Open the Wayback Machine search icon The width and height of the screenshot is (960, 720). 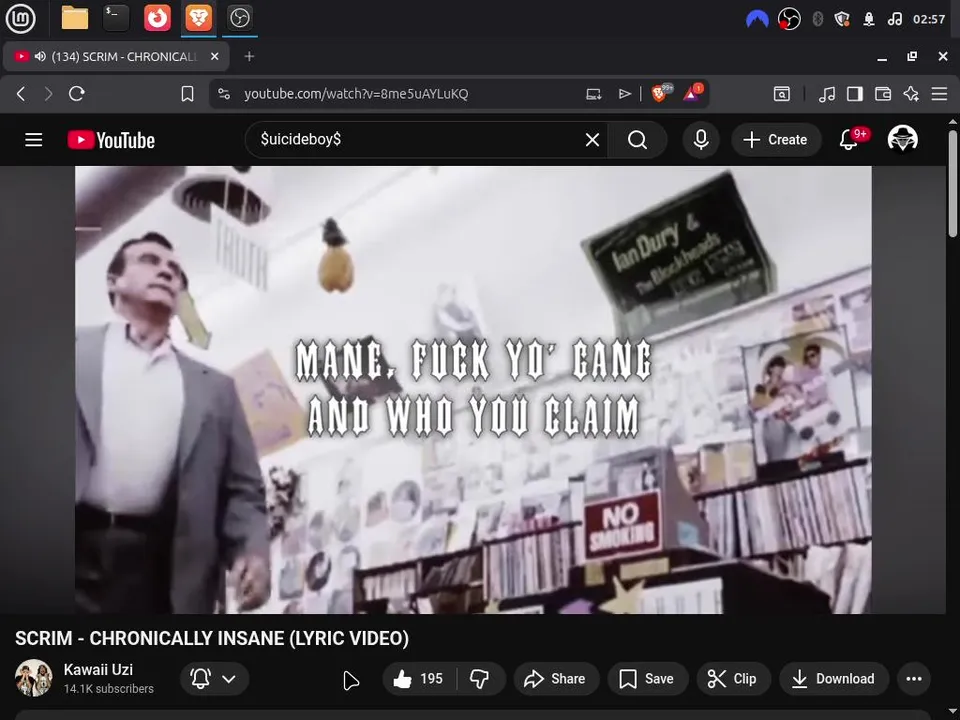782,94
